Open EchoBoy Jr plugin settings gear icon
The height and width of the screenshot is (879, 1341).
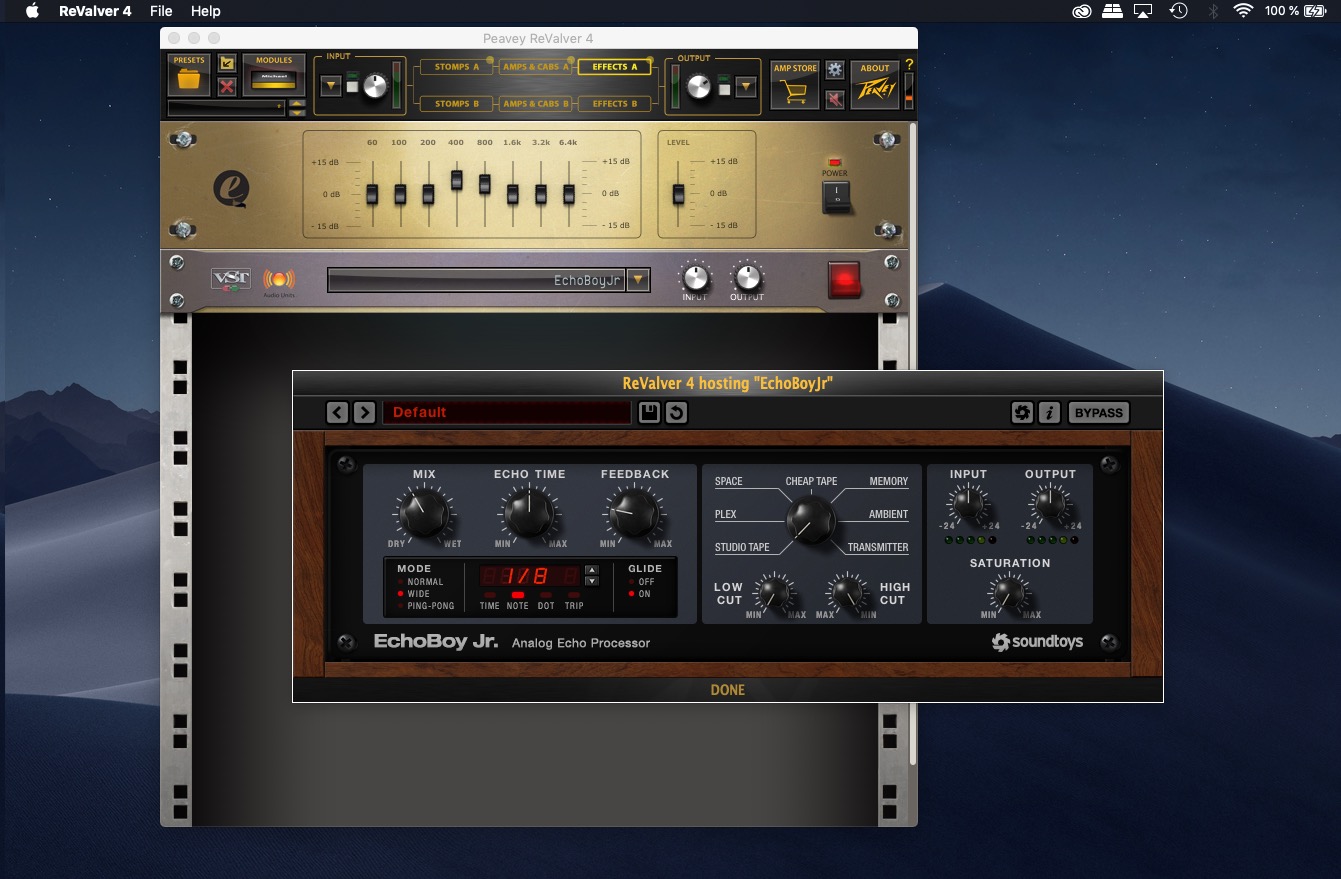coord(1022,412)
